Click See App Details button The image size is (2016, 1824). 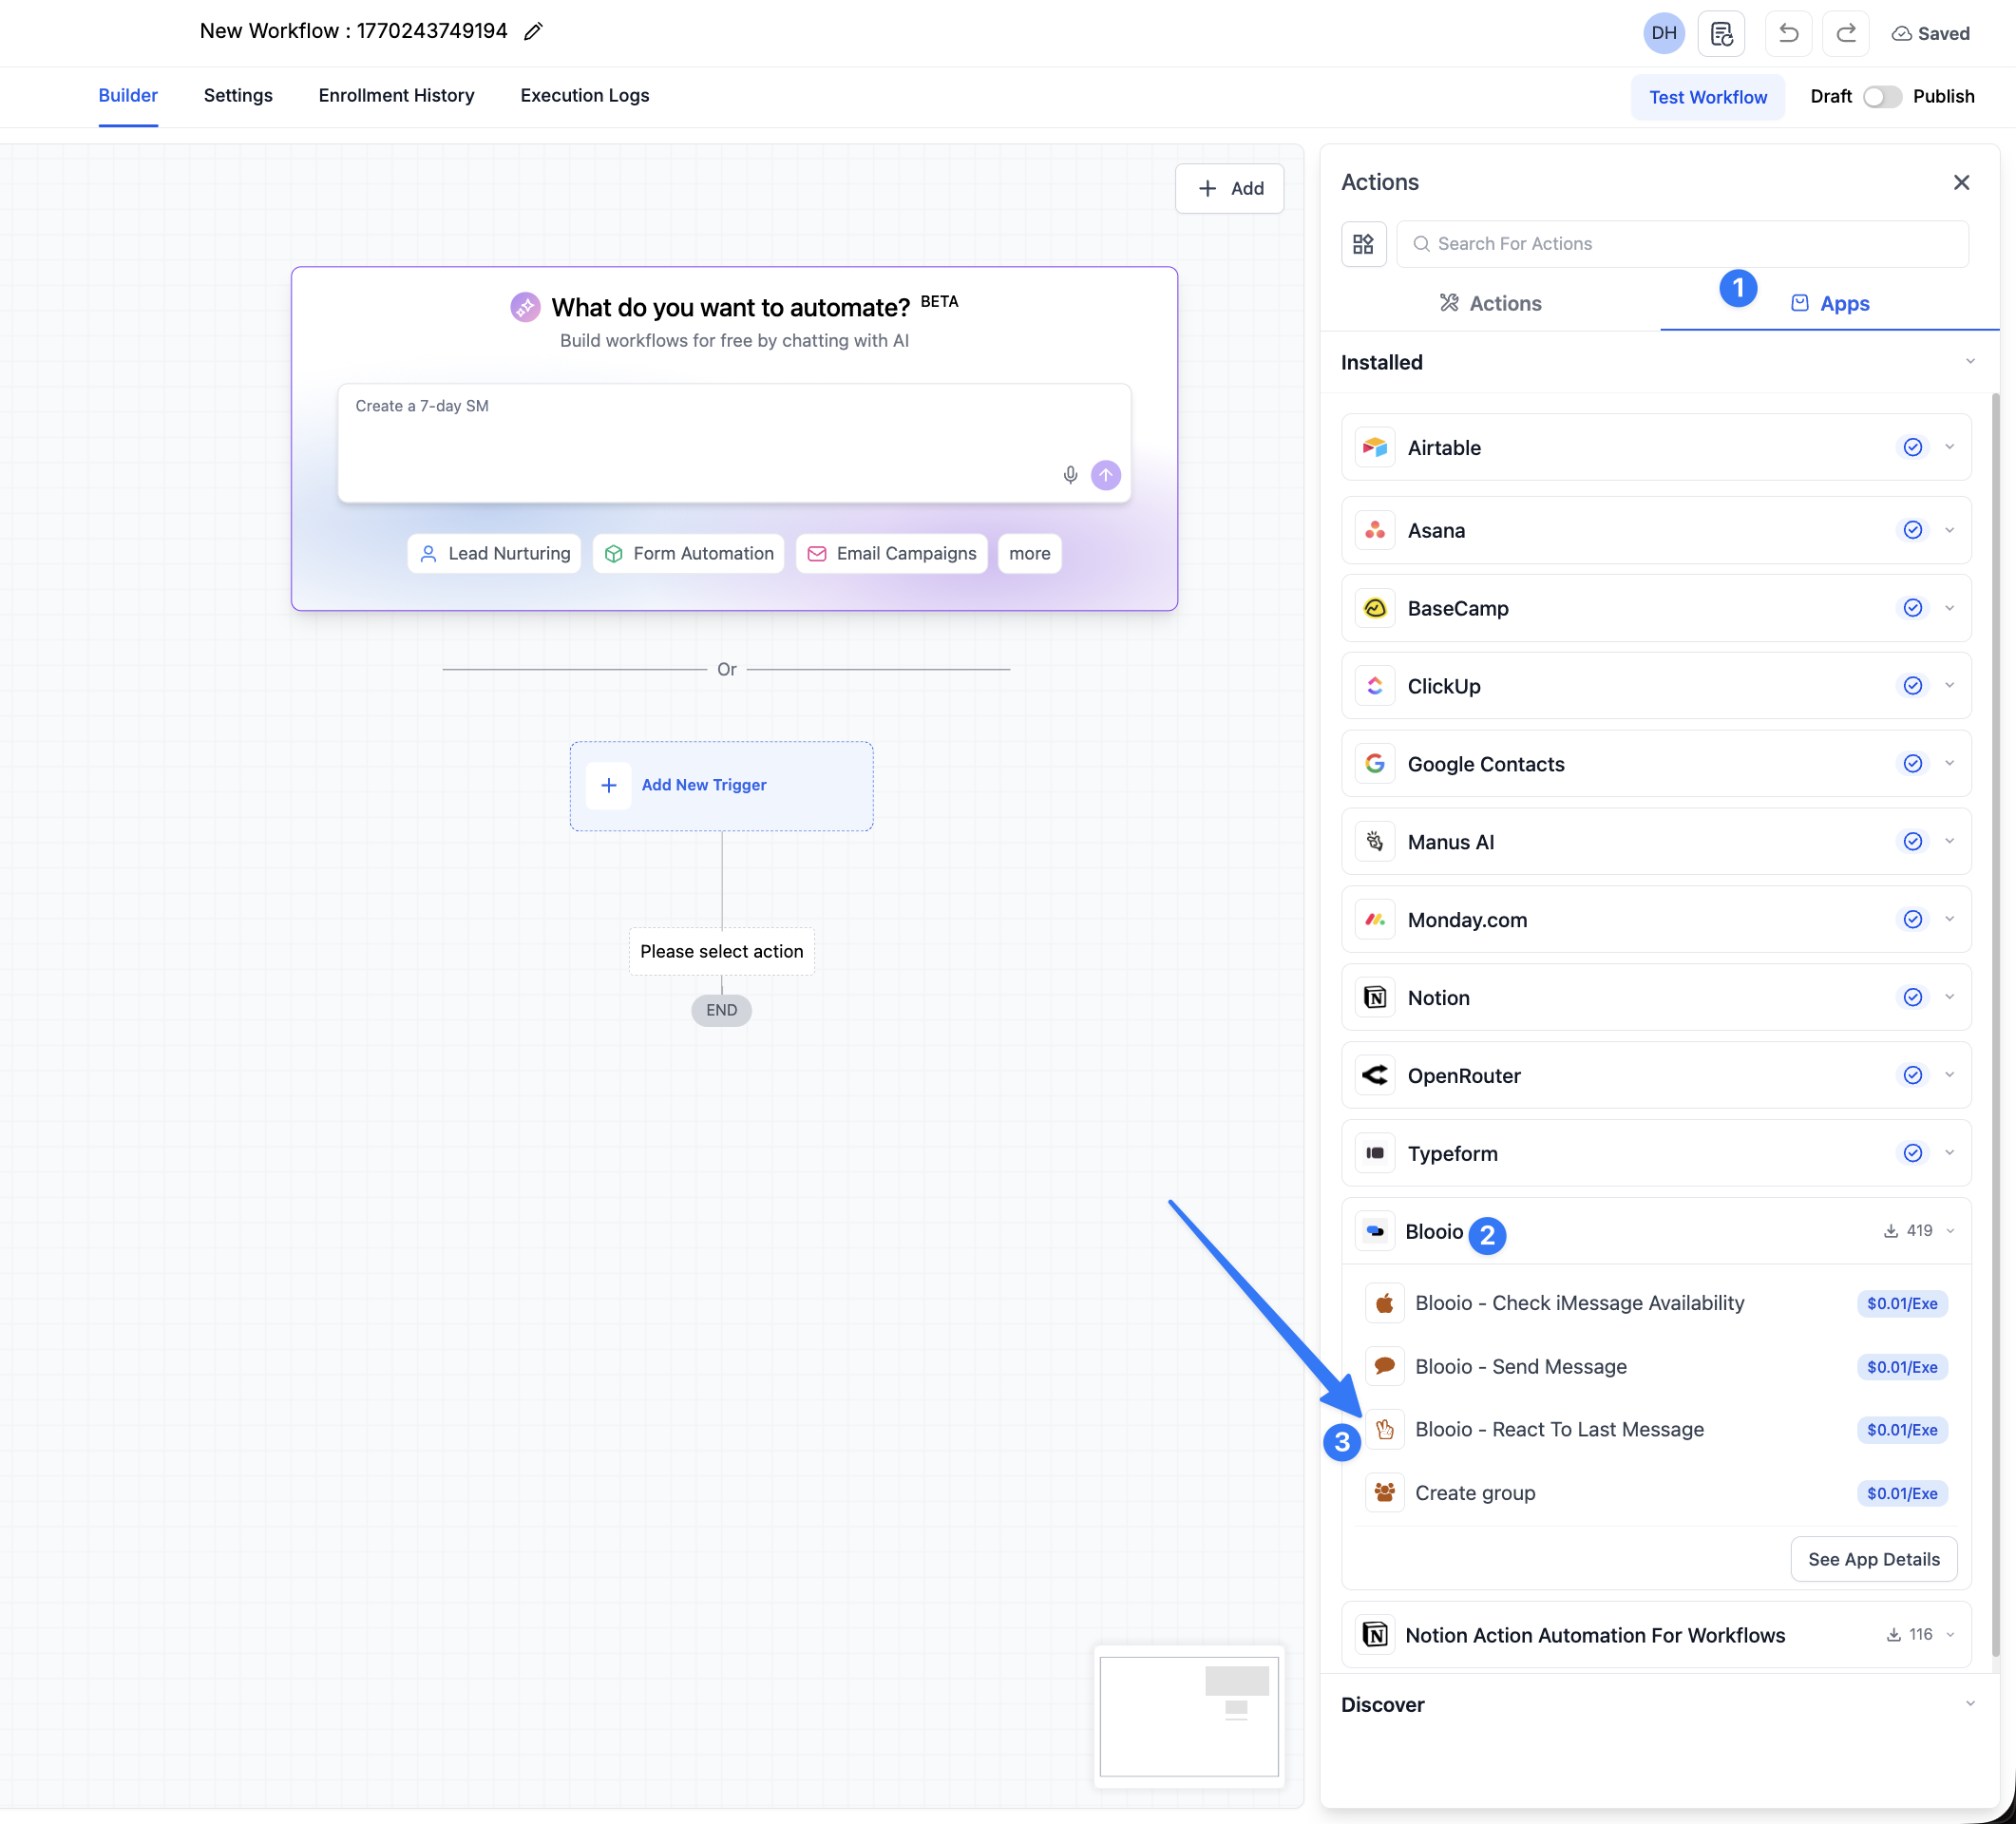[1873, 1560]
